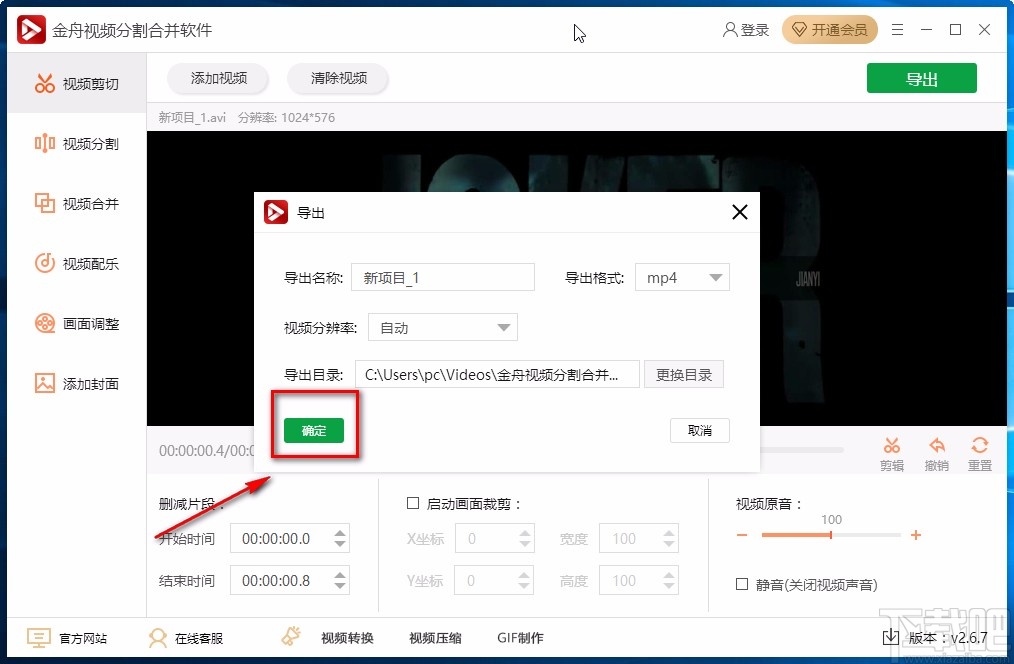1014x664 pixels.
Task: Lower volume with the minus icon
Action: (x=742, y=535)
